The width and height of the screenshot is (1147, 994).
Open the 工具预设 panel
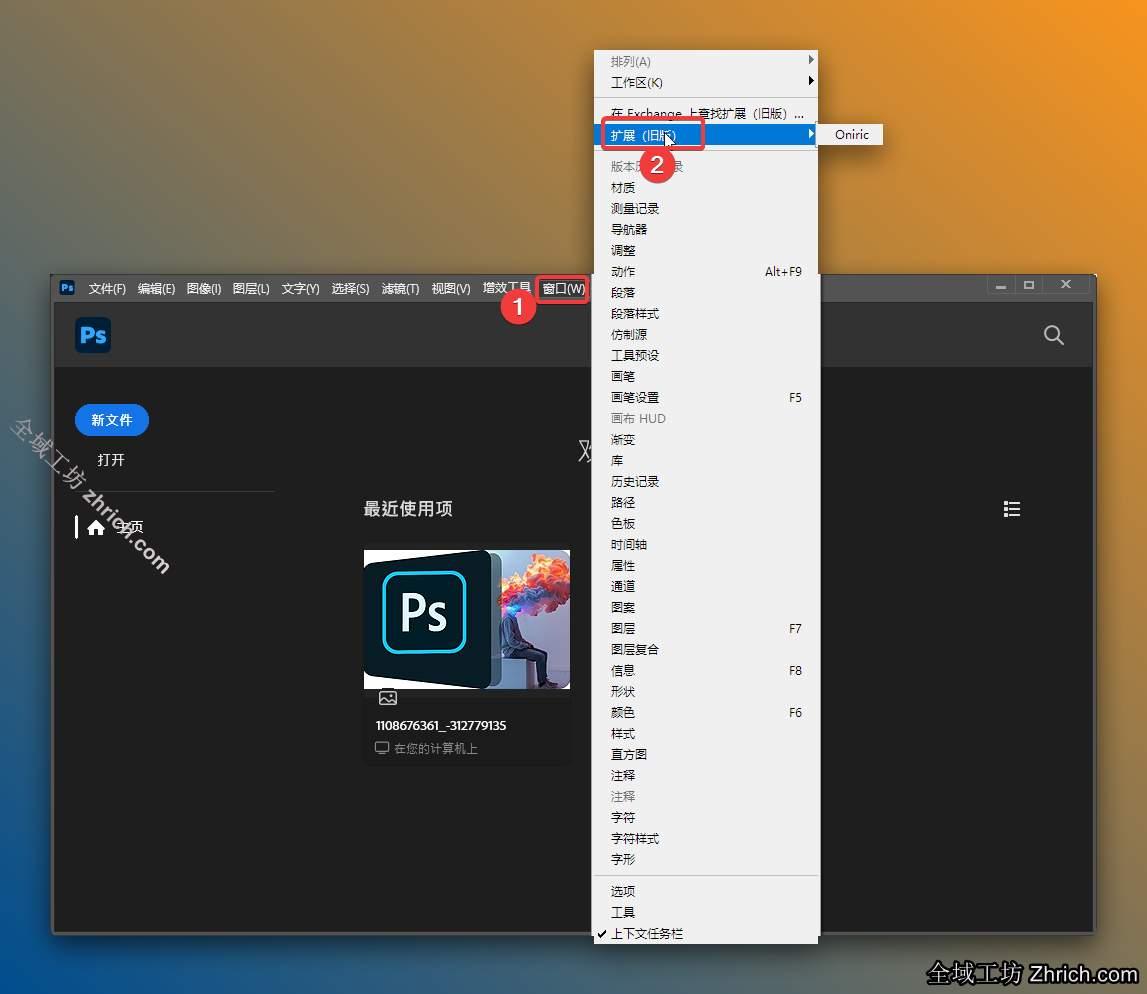click(706, 355)
